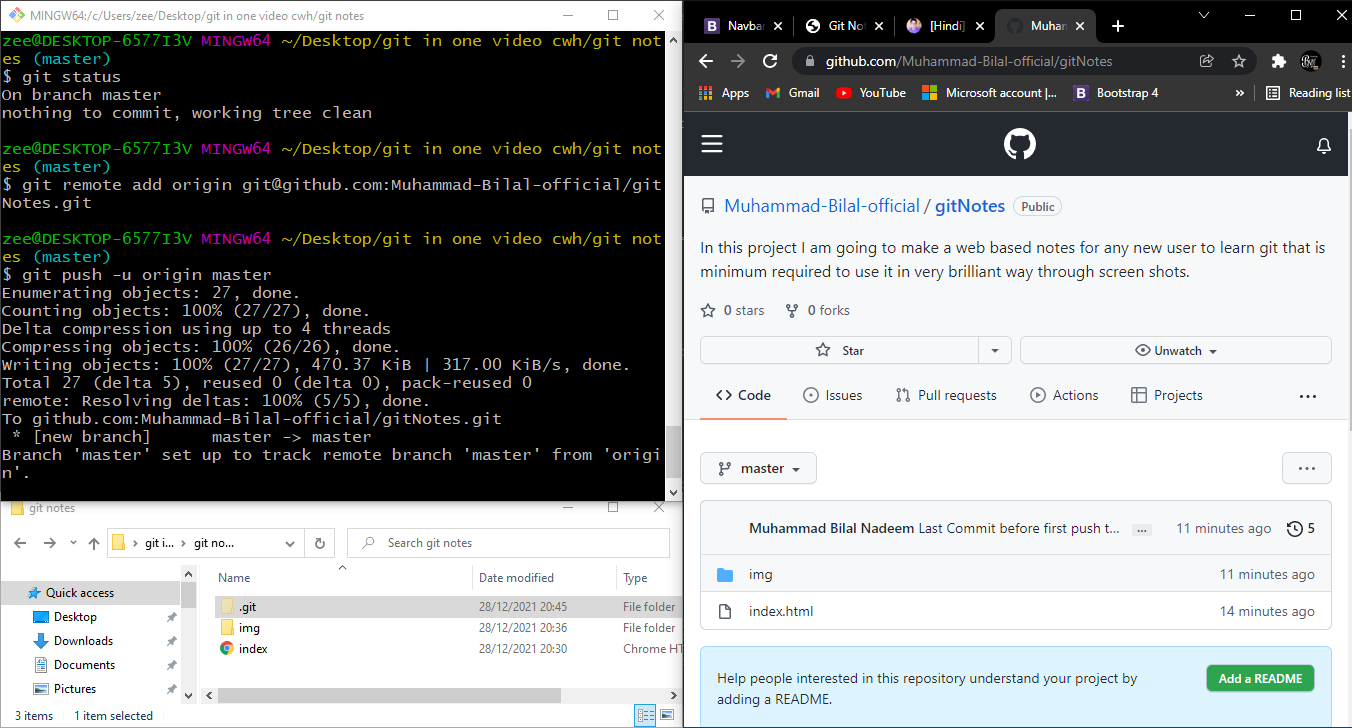This screenshot has width=1352, height=728.
Task: Open Desktop in Quick access
Action: (x=75, y=617)
